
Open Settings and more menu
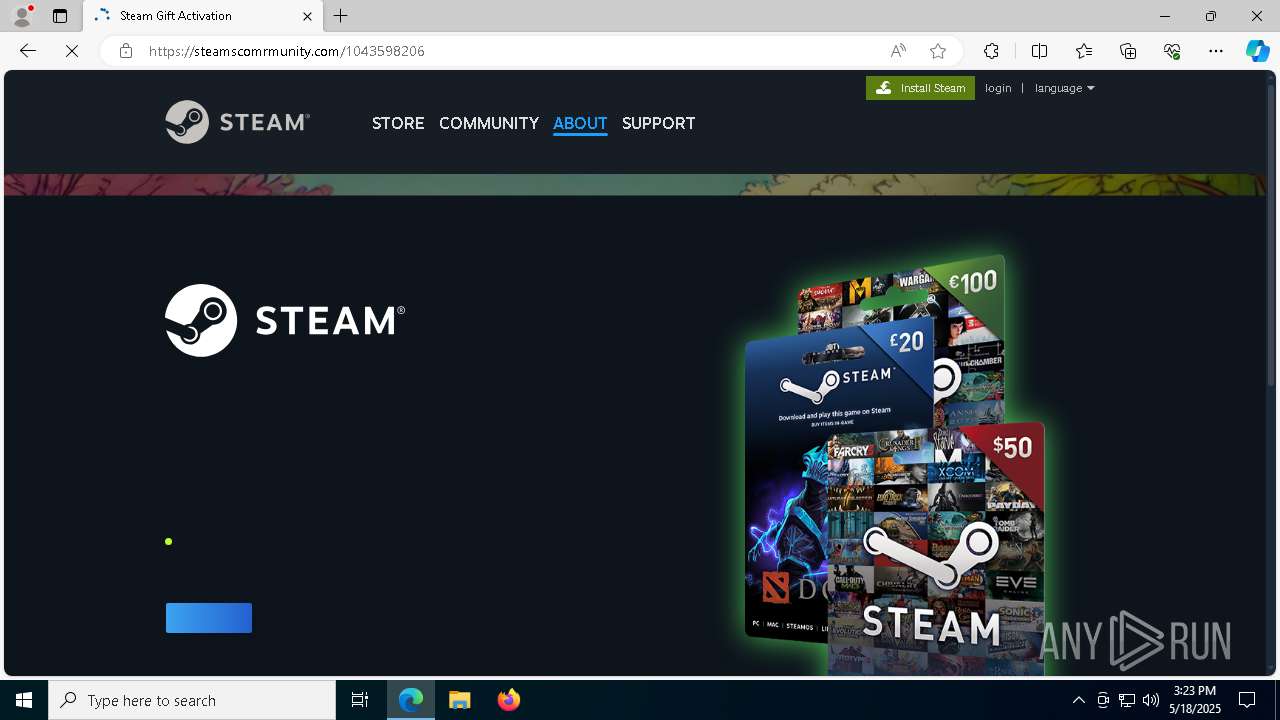click(x=1216, y=51)
